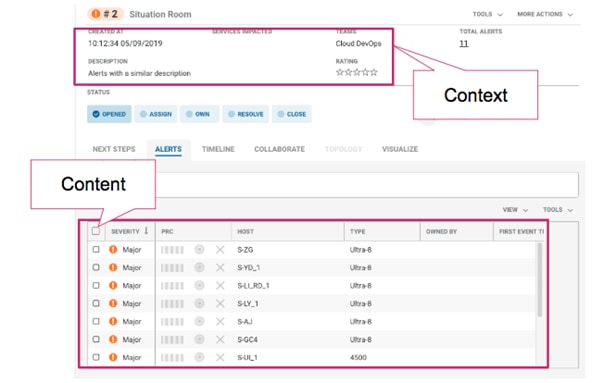This screenshot has height=383, width=604.
Task: Click the HOST column header
Action: (245, 232)
